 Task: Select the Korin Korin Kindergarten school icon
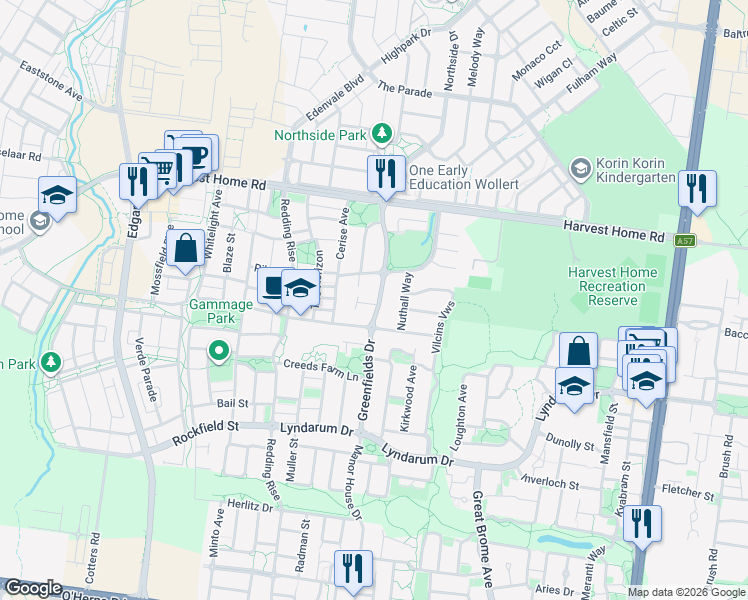(x=581, y=170)
